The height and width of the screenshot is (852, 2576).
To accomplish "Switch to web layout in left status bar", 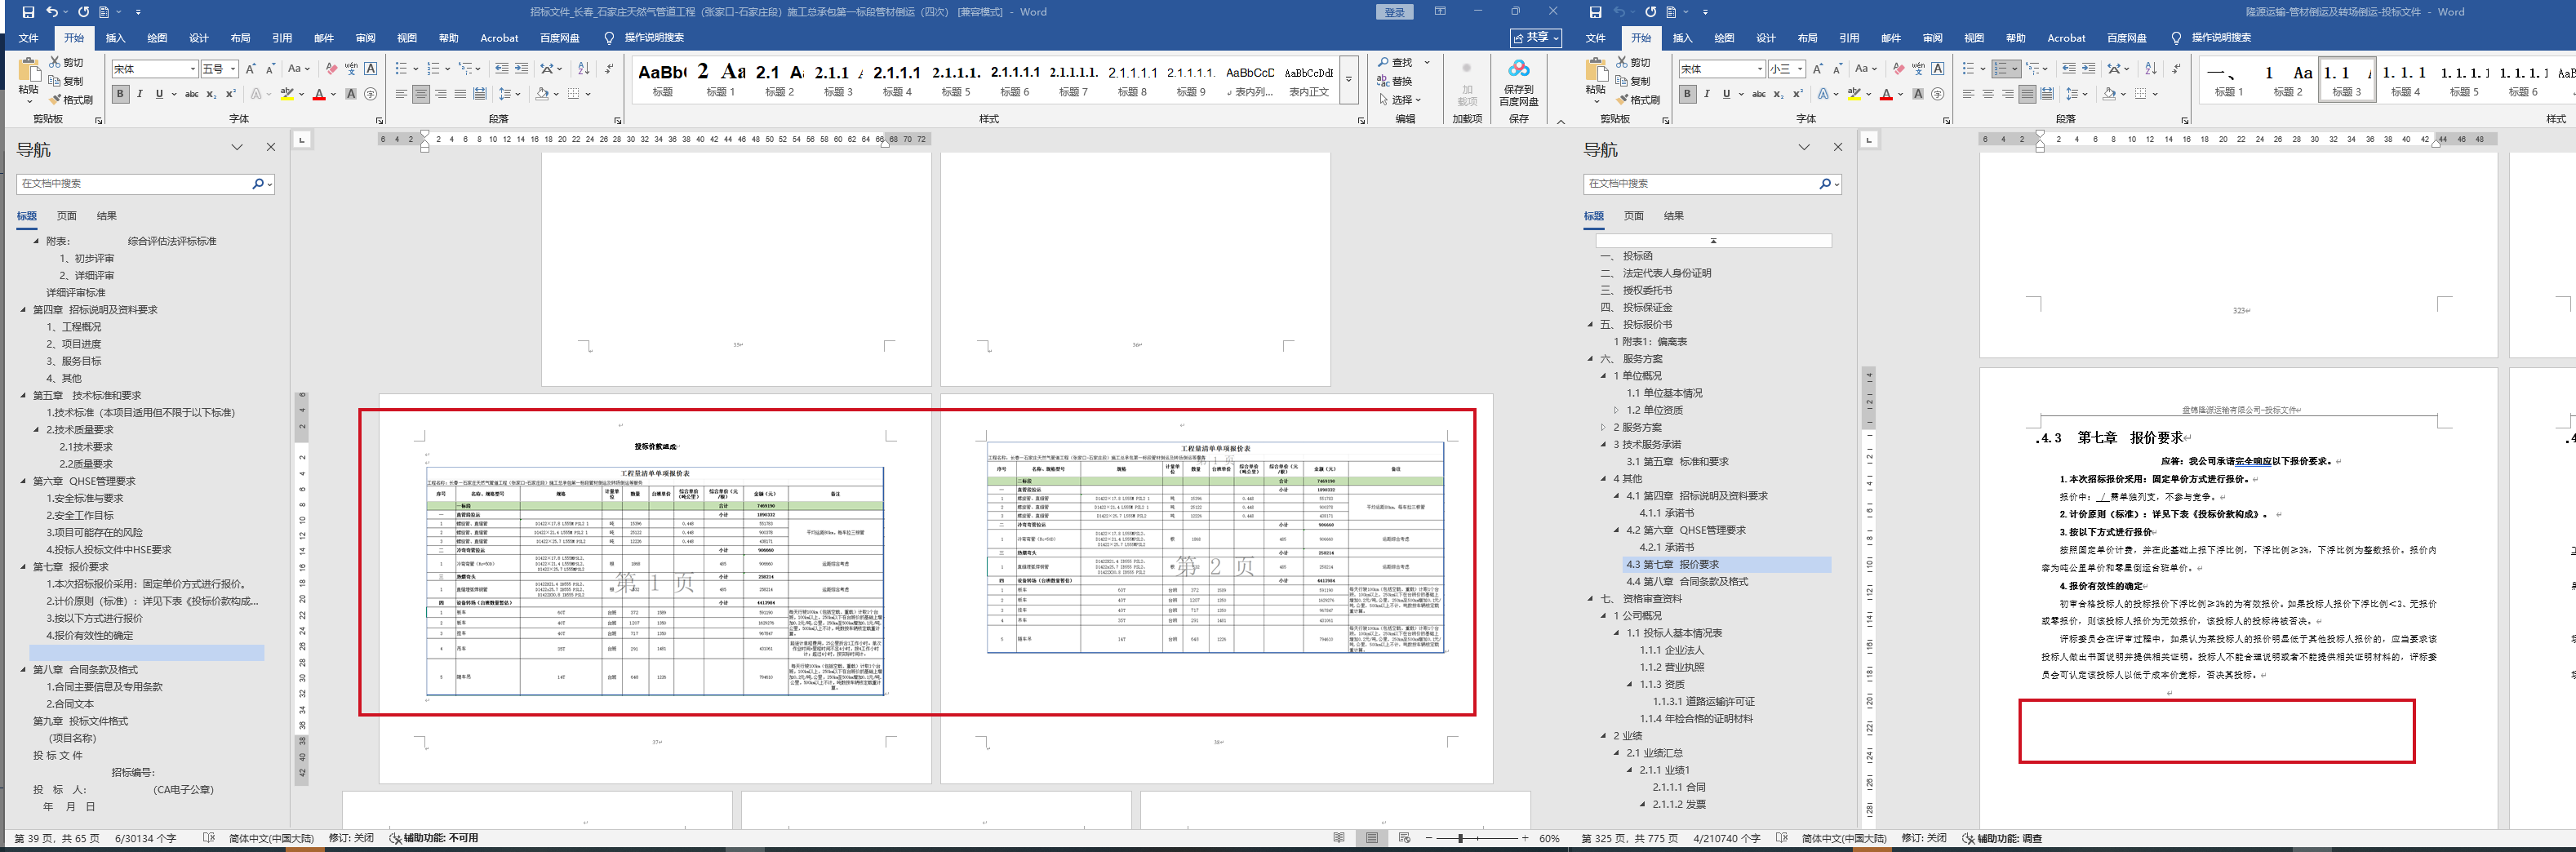I will point(1405,838).
